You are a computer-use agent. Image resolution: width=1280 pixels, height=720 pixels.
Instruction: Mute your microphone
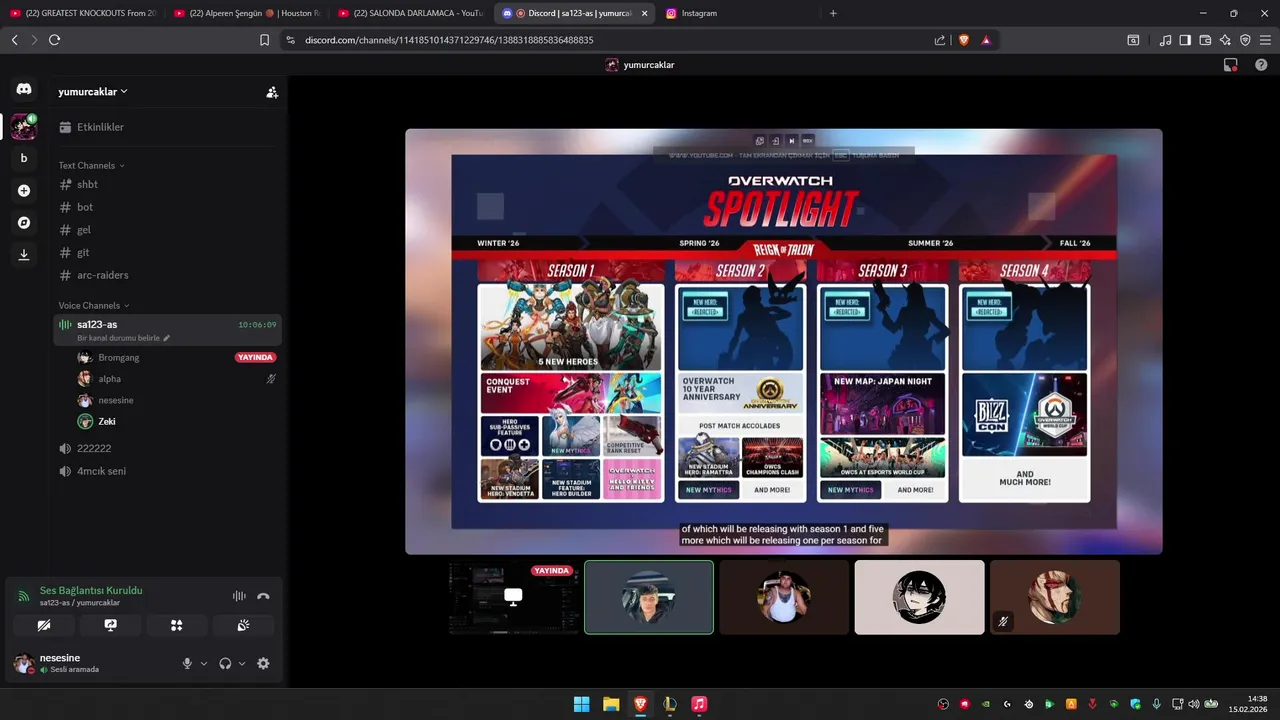pos(187,663)
